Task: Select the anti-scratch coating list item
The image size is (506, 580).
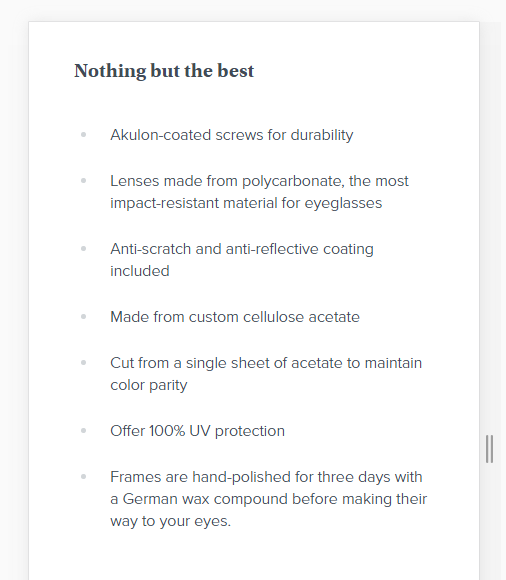Action: pyautogui.click(x=242, y=260)
